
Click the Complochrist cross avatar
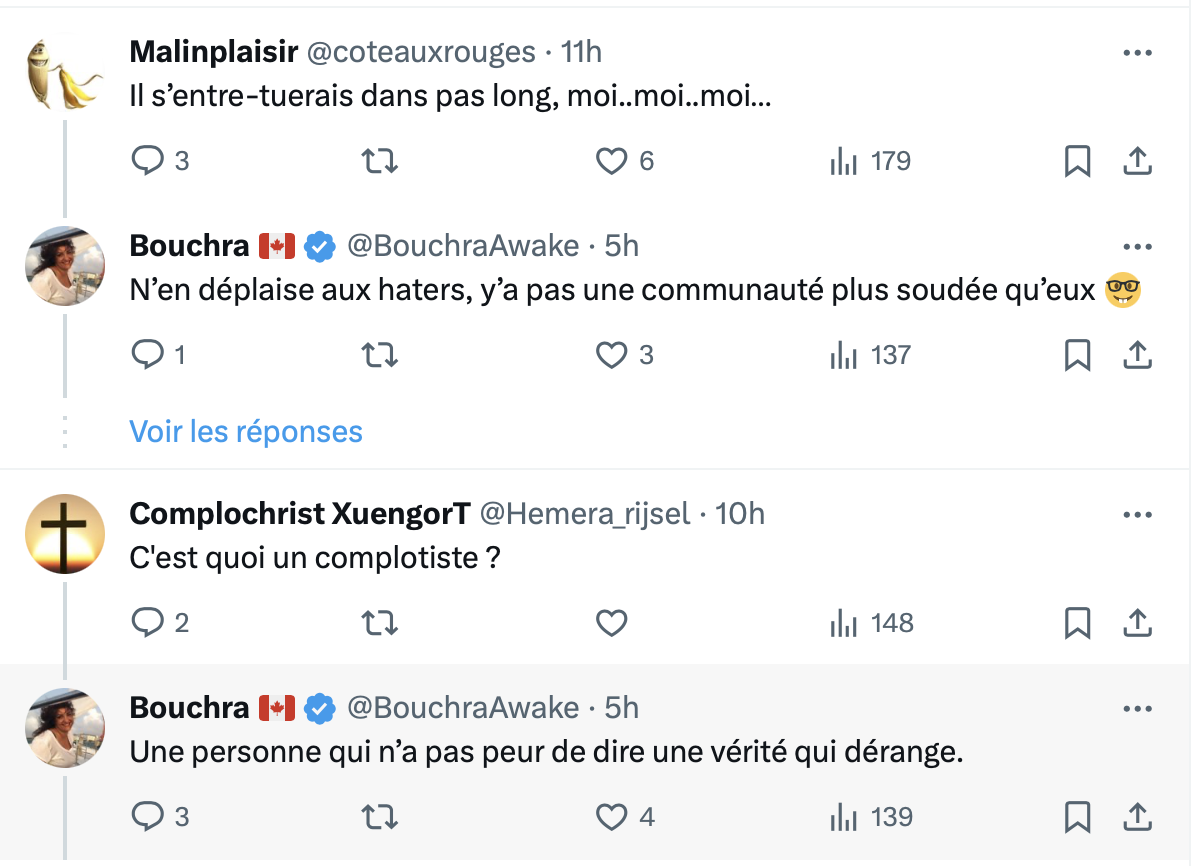(x=65, y=534)
